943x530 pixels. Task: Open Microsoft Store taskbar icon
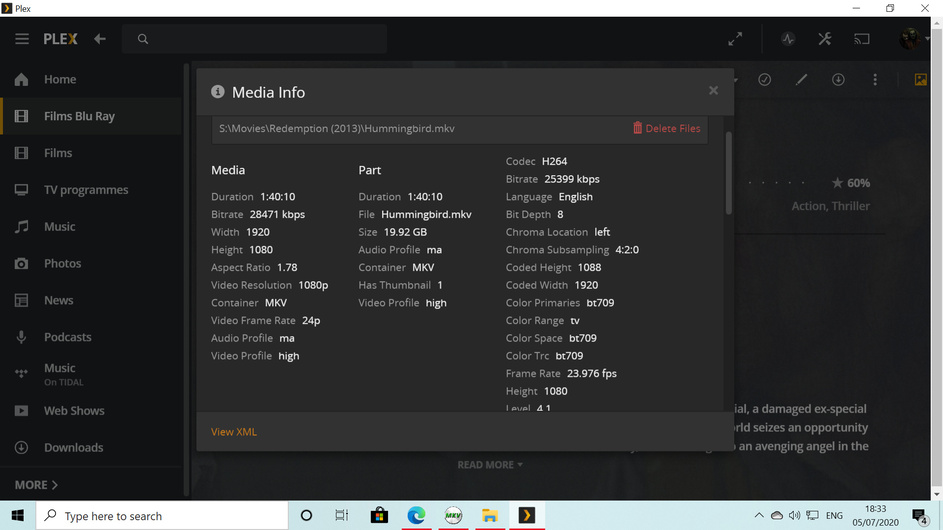point(379,516)
